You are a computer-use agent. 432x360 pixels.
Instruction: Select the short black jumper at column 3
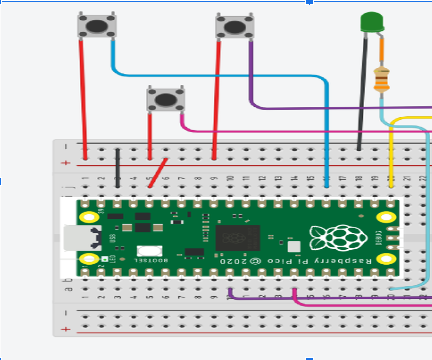[118, 168]
